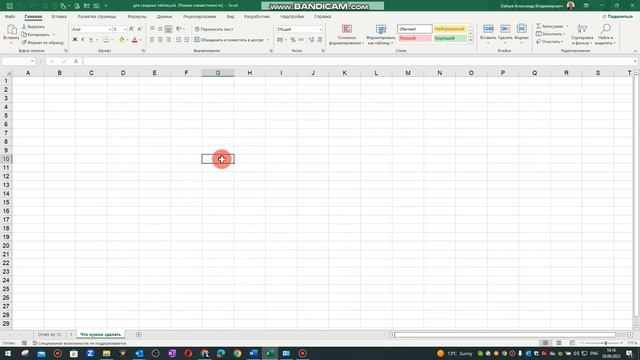Viewport: 640px width, 360px height.
Task: Open Format as Table (Форматировать как таблицу)
Action: click(x=380, y=34)
